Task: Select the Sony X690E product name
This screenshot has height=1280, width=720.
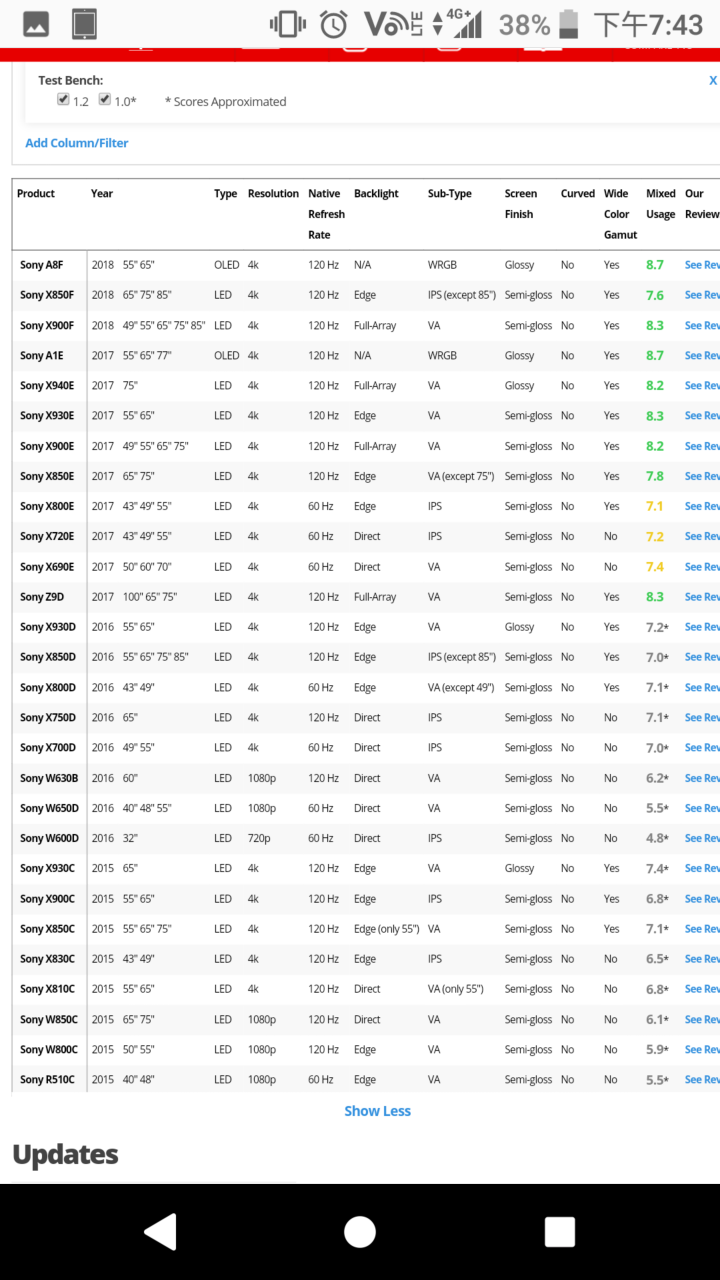Action: point(47,567)
